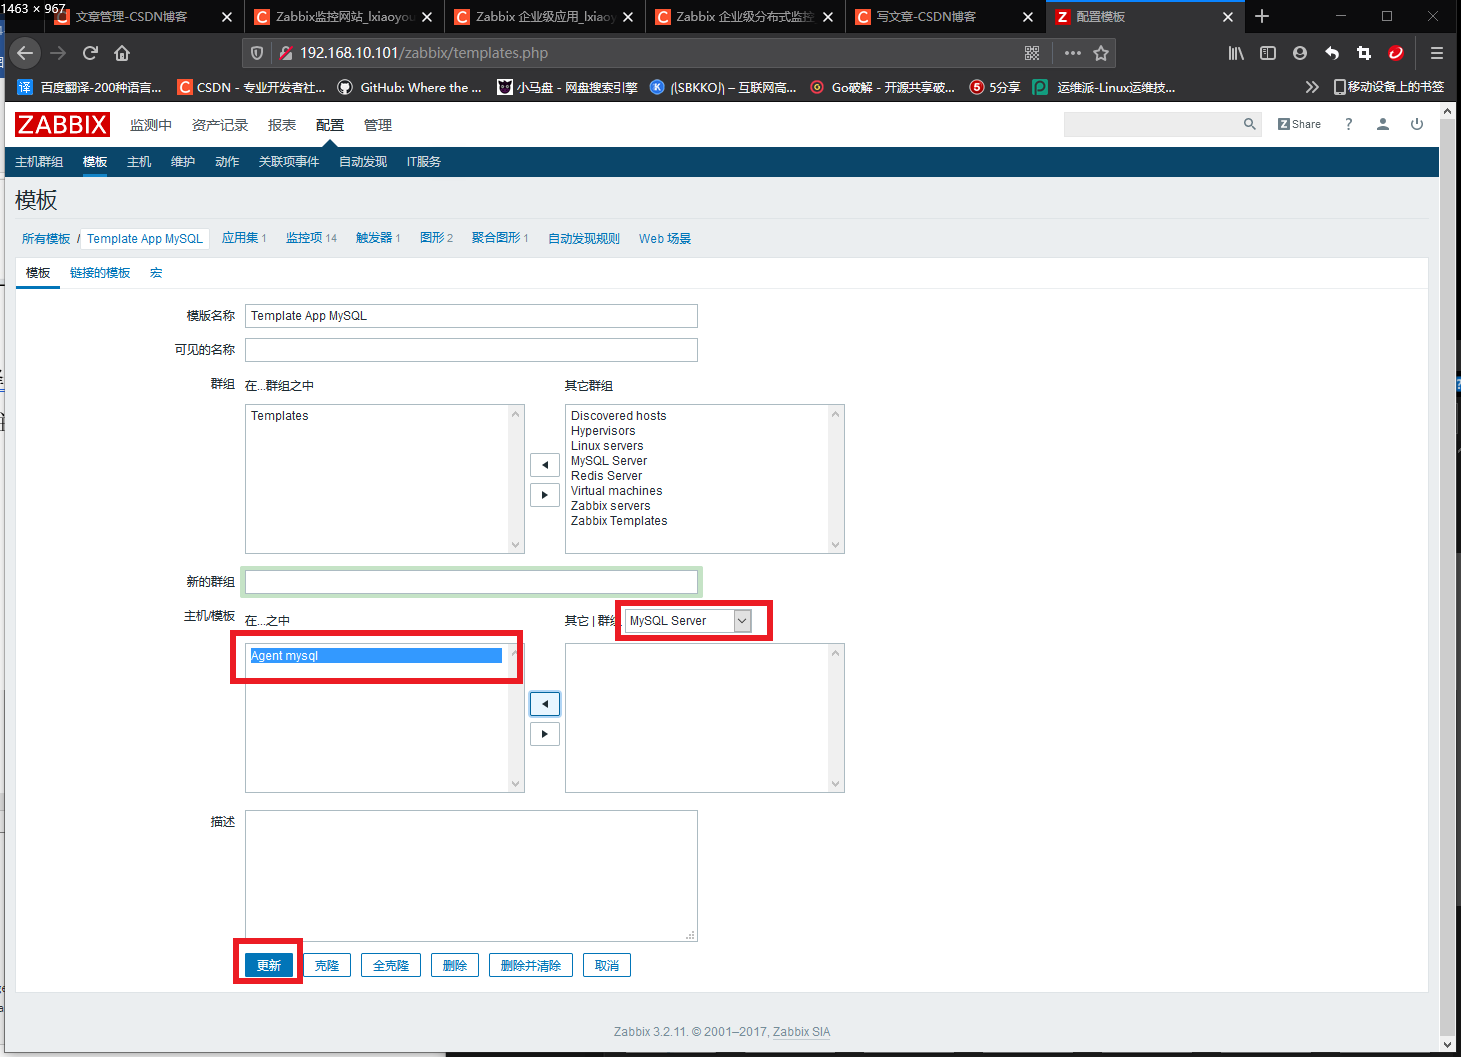Click the Zabbix search input box

click(1152, 124)
